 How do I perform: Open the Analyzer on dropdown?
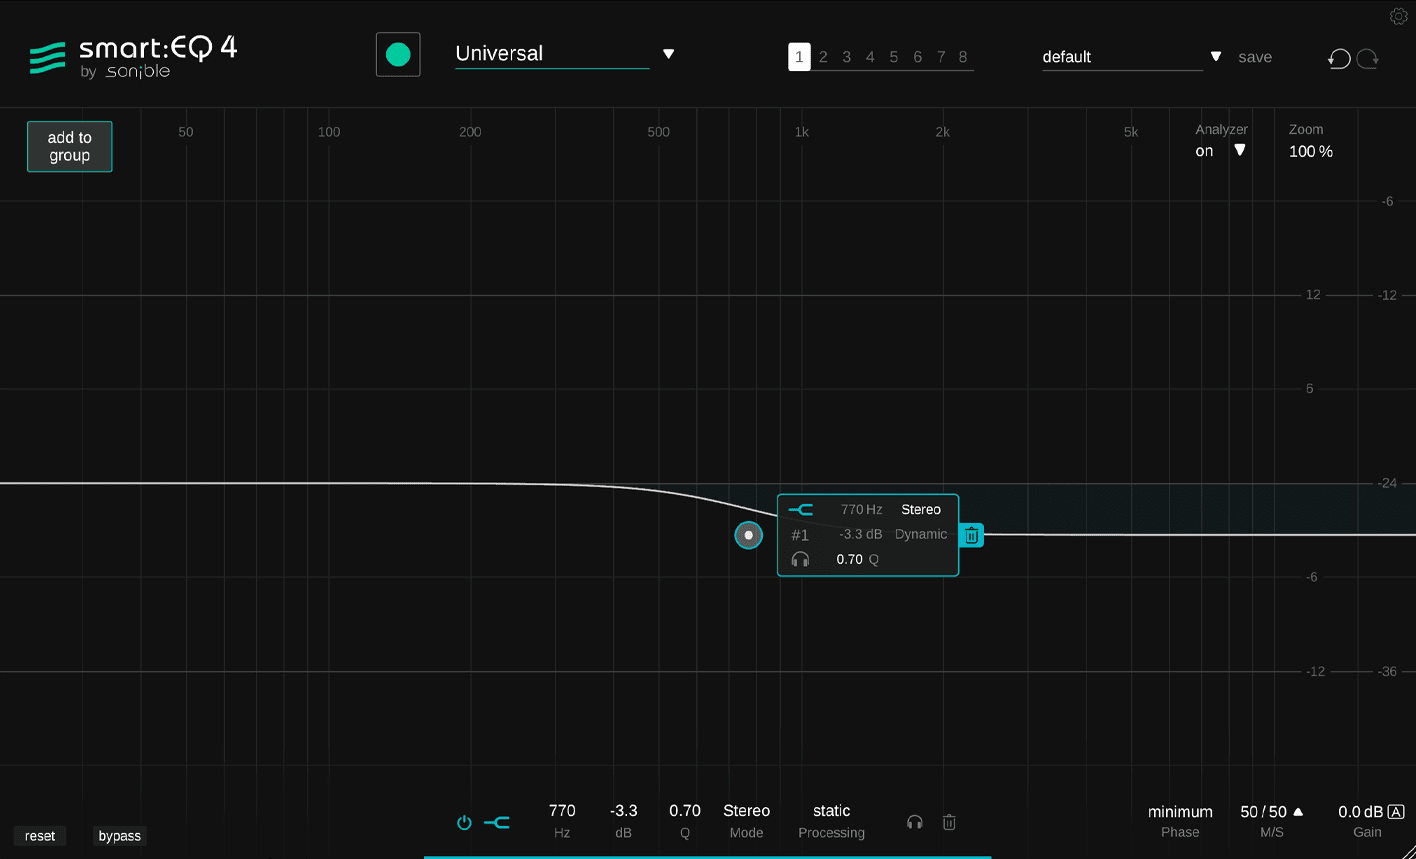click(x=1239, y=151)
